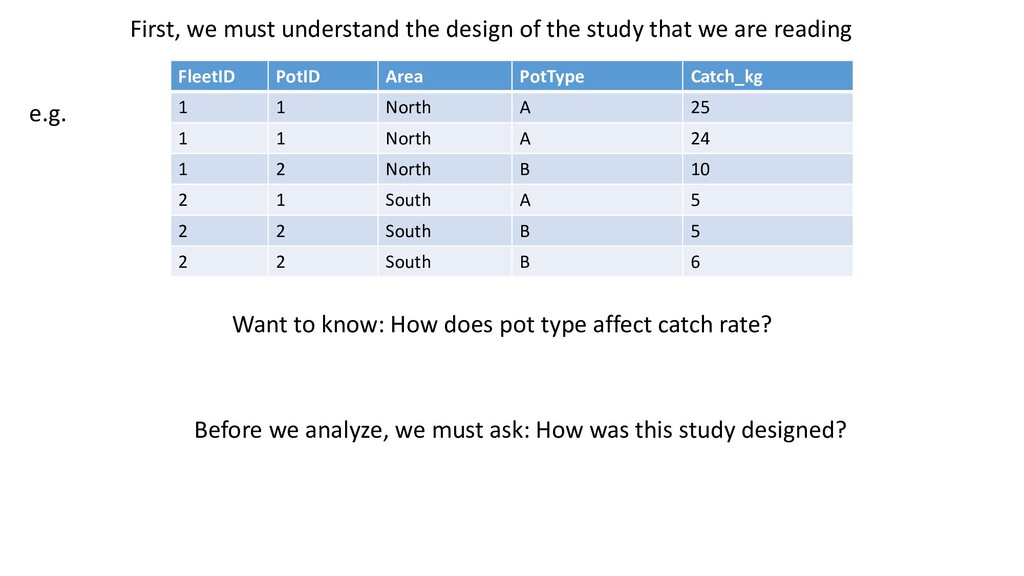
Task: Click the PotType B cell in North row
Action: click(x=597, y=169)
